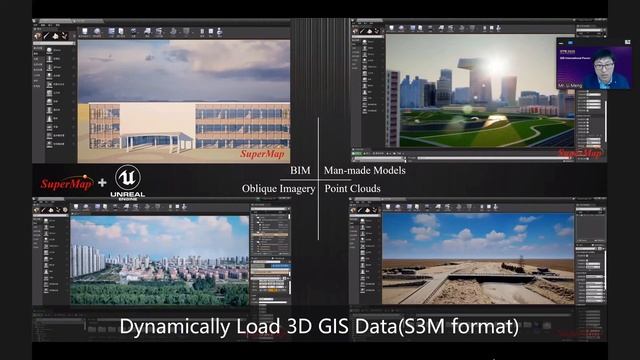Select Landscape mode icon in BIM window
This screenshot has width=640, height=360.
point(56,36)
